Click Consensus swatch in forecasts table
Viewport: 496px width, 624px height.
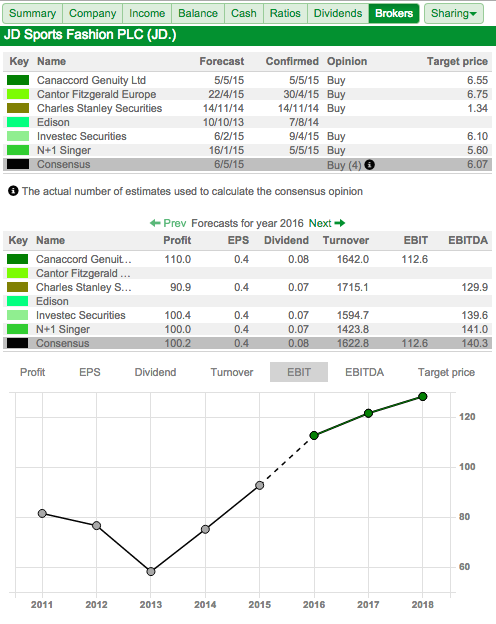[18, 343]
